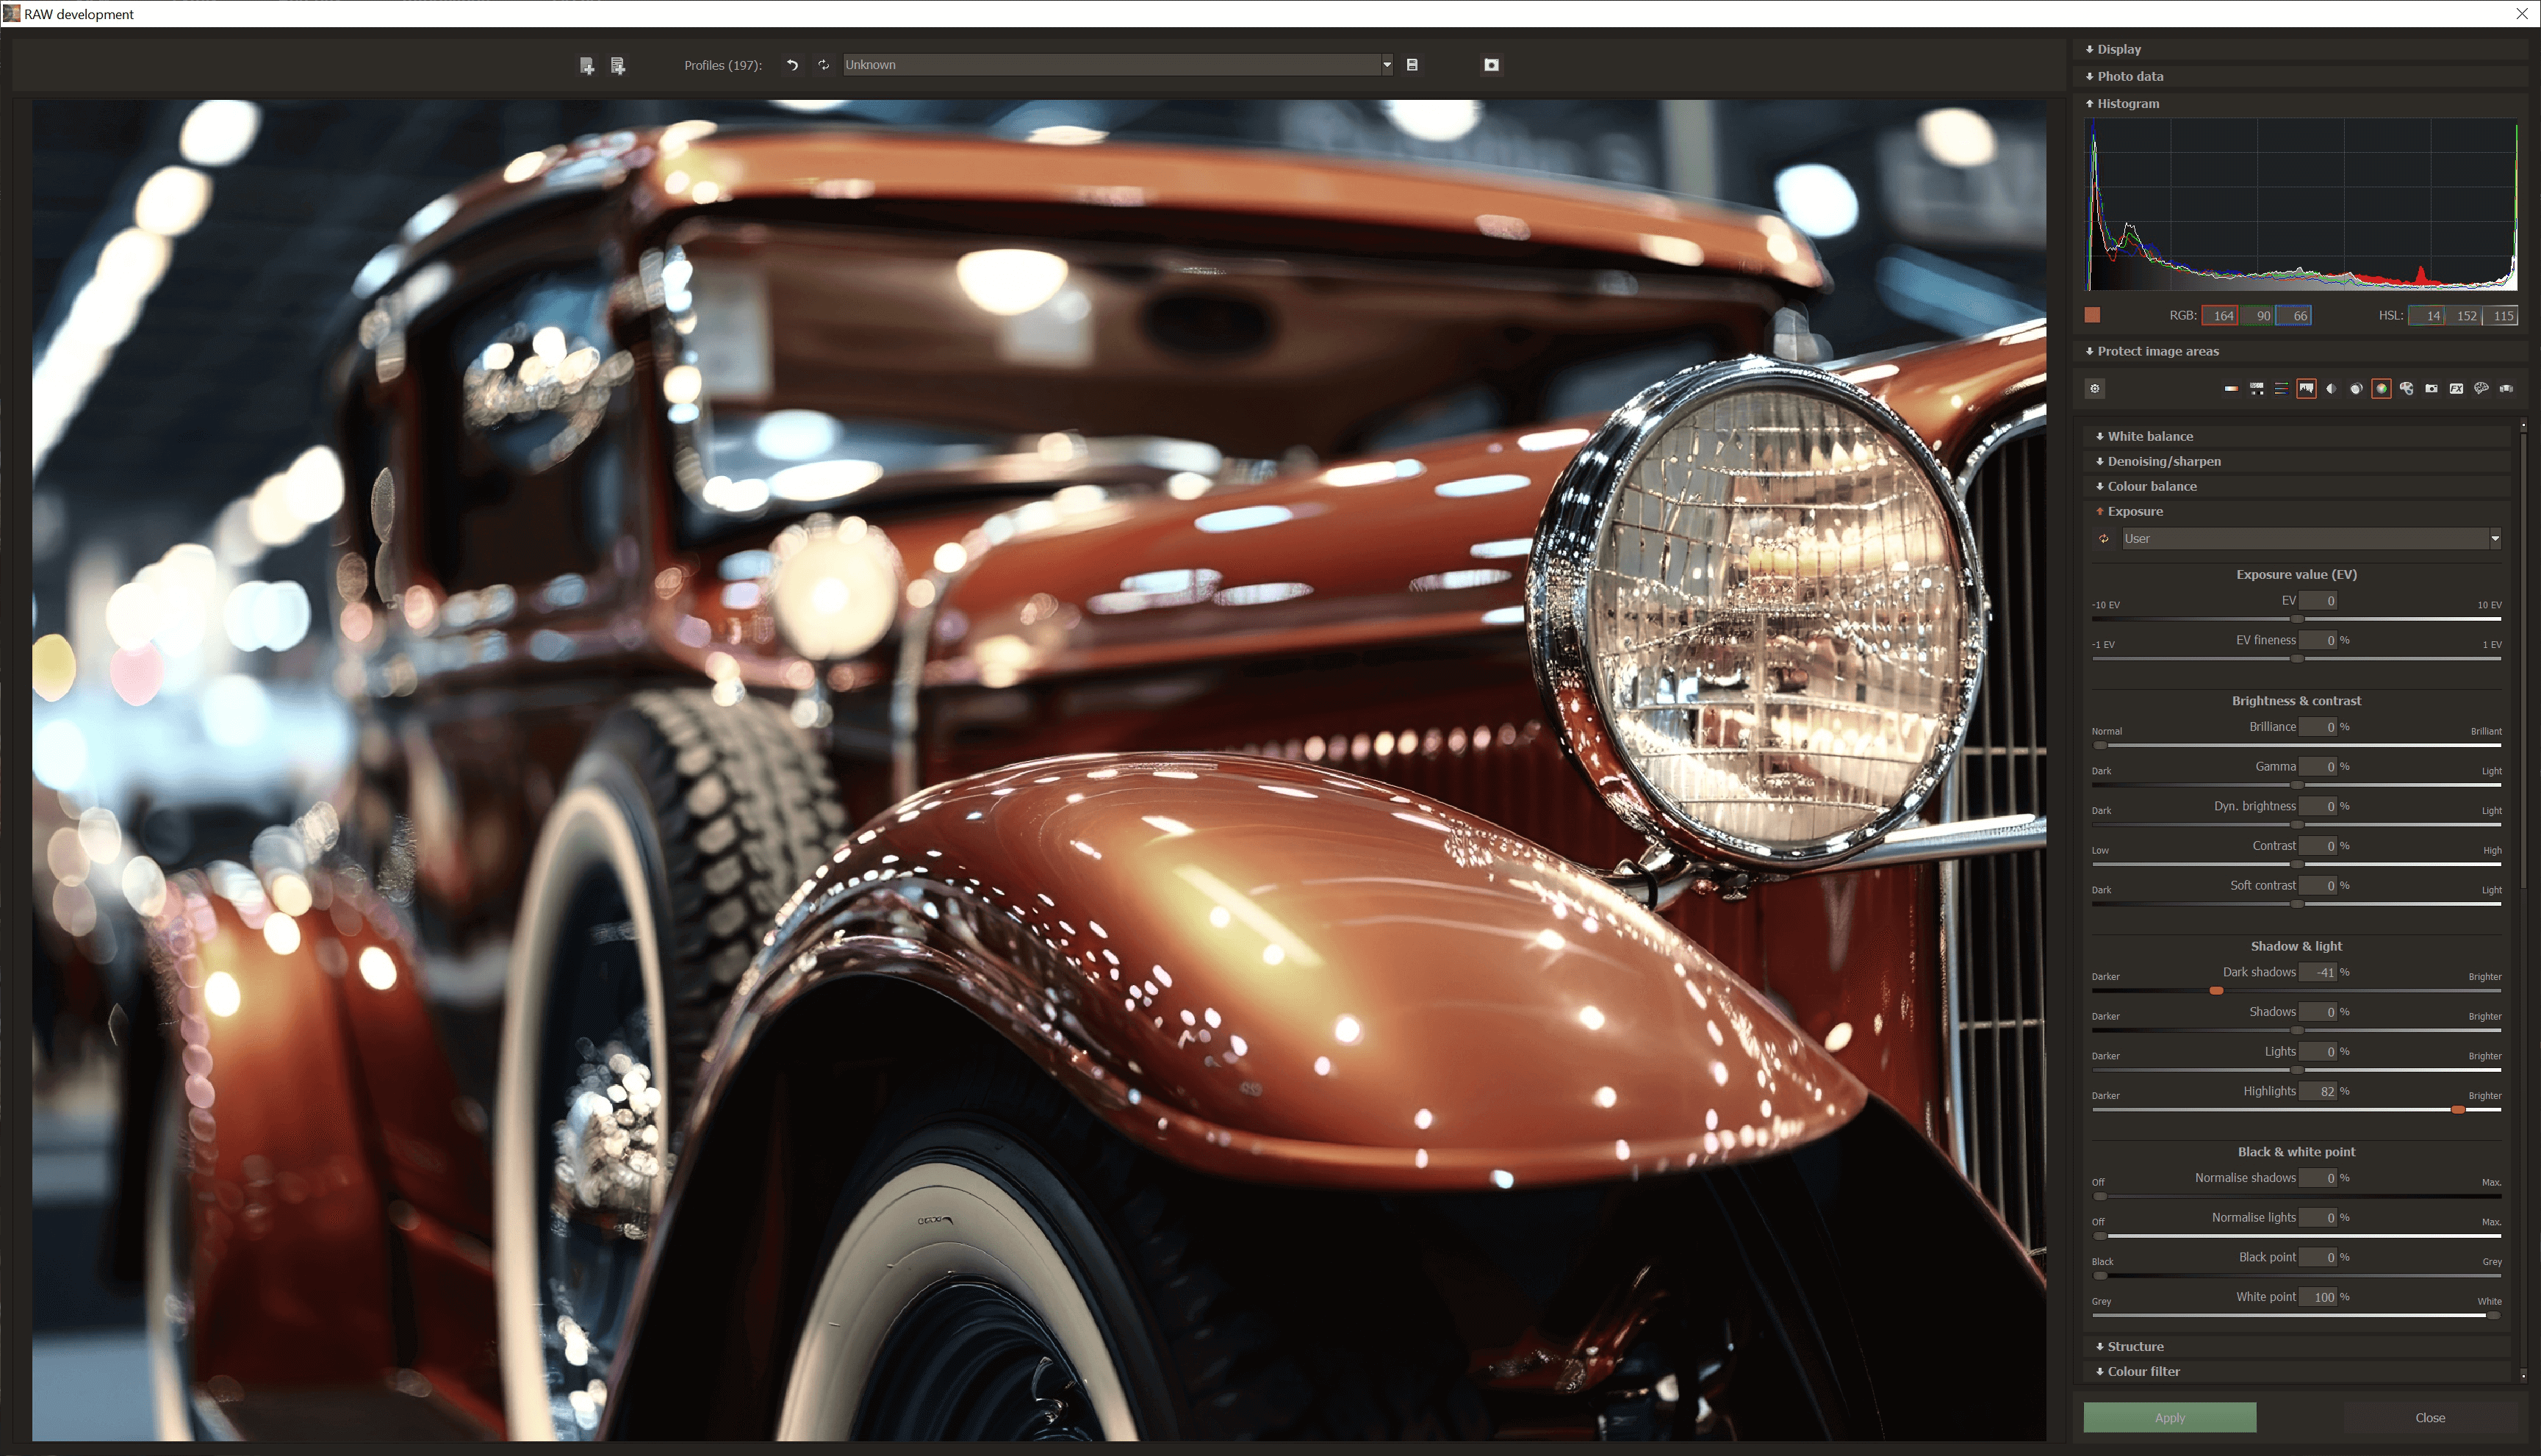Expand the White balance section
This screenshot has width=2541, height=1456.
[2150, 436]
